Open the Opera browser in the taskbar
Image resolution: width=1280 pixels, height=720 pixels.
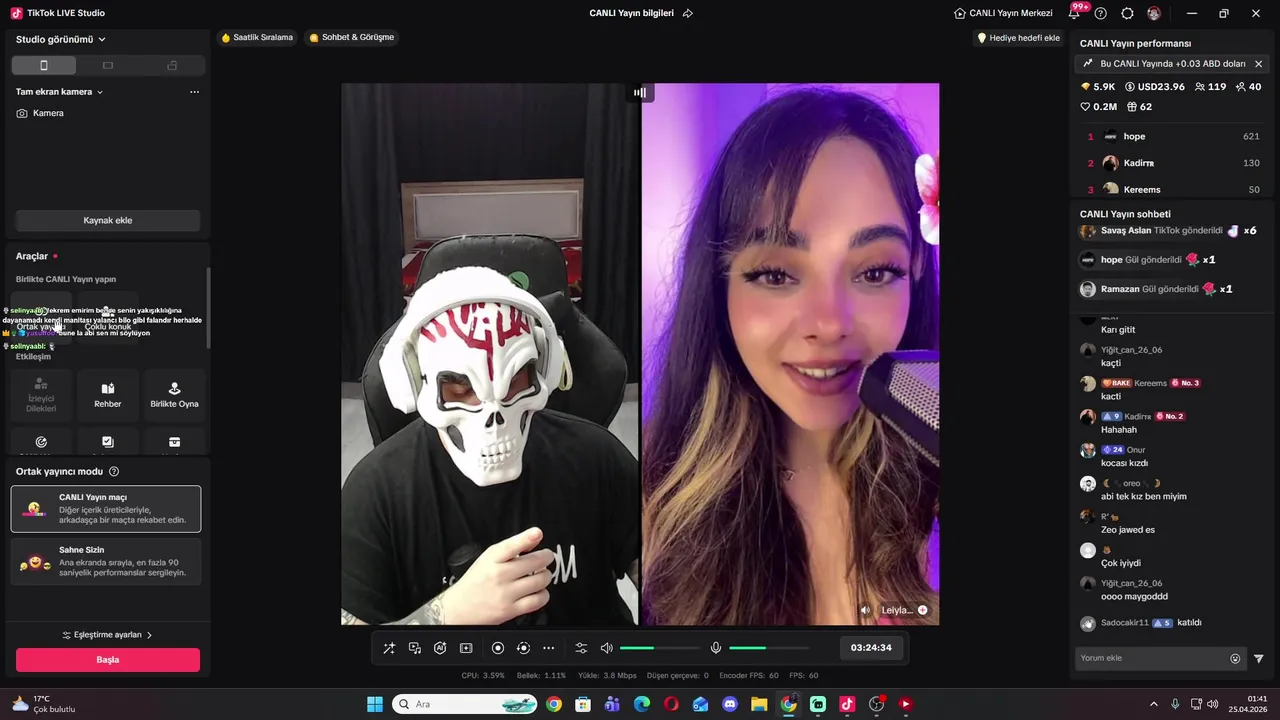671,704
